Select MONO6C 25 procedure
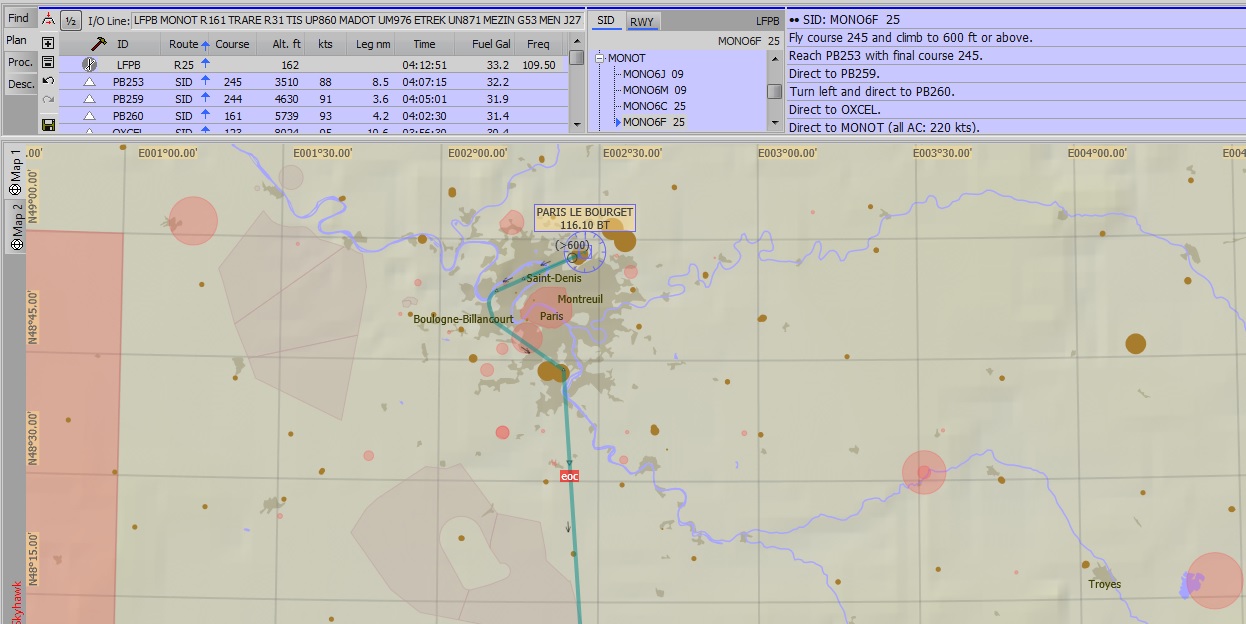This screenshot has height=624, width=1246. [654, 106]
